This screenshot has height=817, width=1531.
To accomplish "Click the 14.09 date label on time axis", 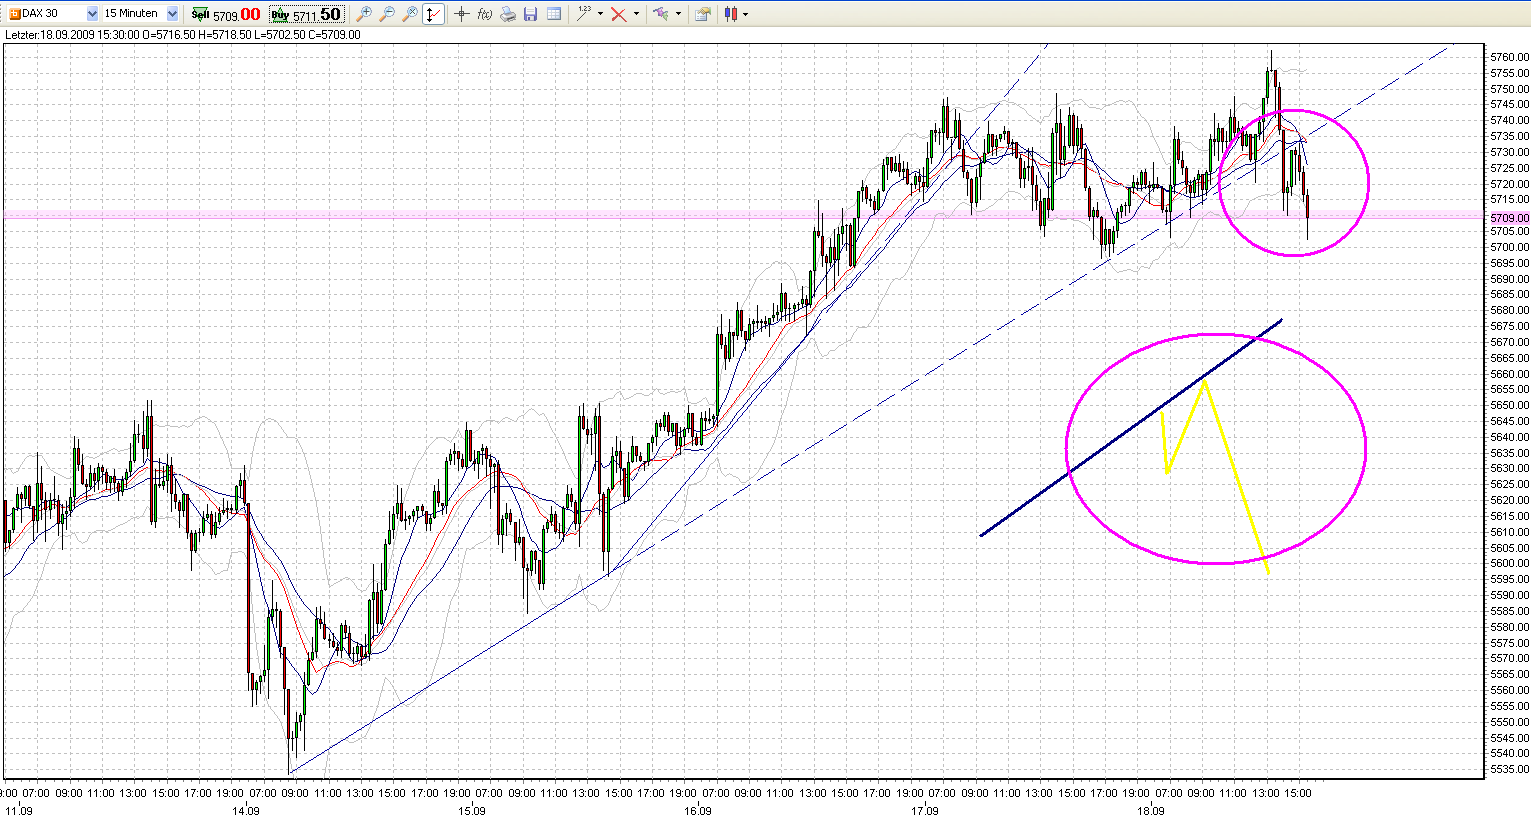I will click(x=245, y=811).
